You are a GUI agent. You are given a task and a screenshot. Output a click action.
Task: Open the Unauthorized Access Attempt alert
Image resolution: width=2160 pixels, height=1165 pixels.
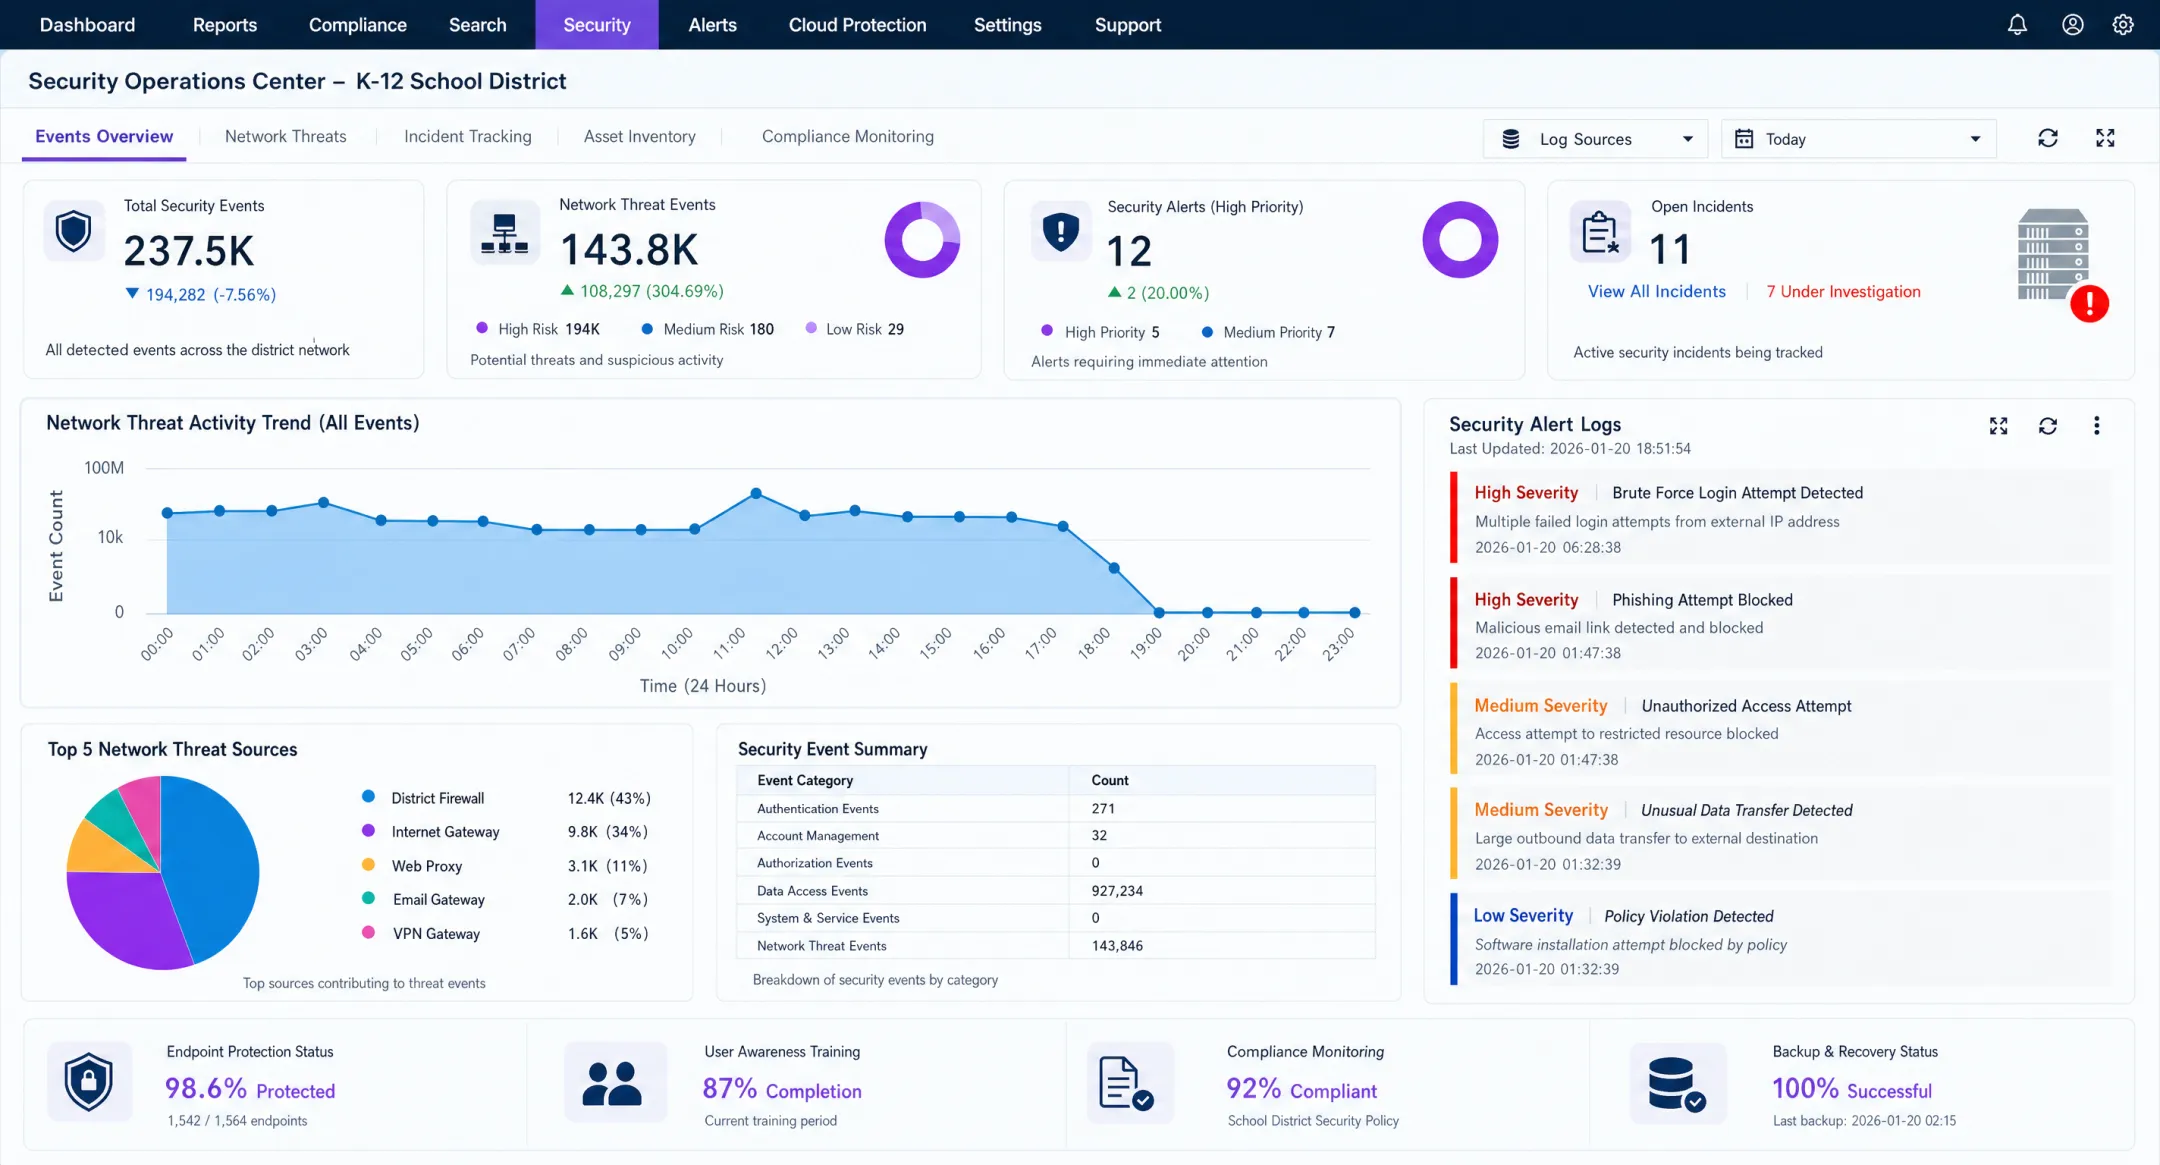(1780, 730)
